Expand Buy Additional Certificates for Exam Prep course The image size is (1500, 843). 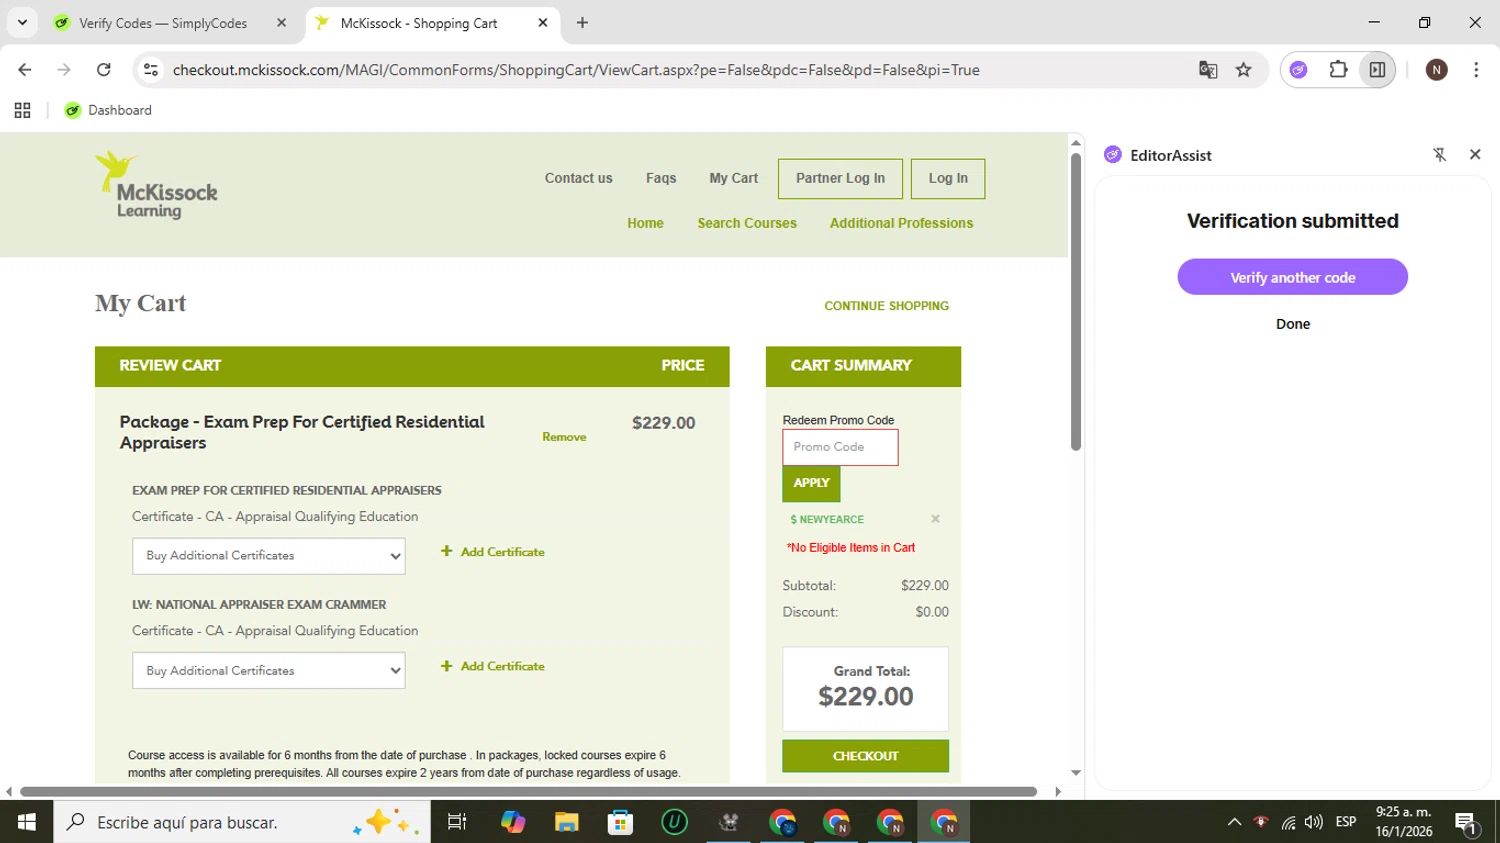[269, 556]
